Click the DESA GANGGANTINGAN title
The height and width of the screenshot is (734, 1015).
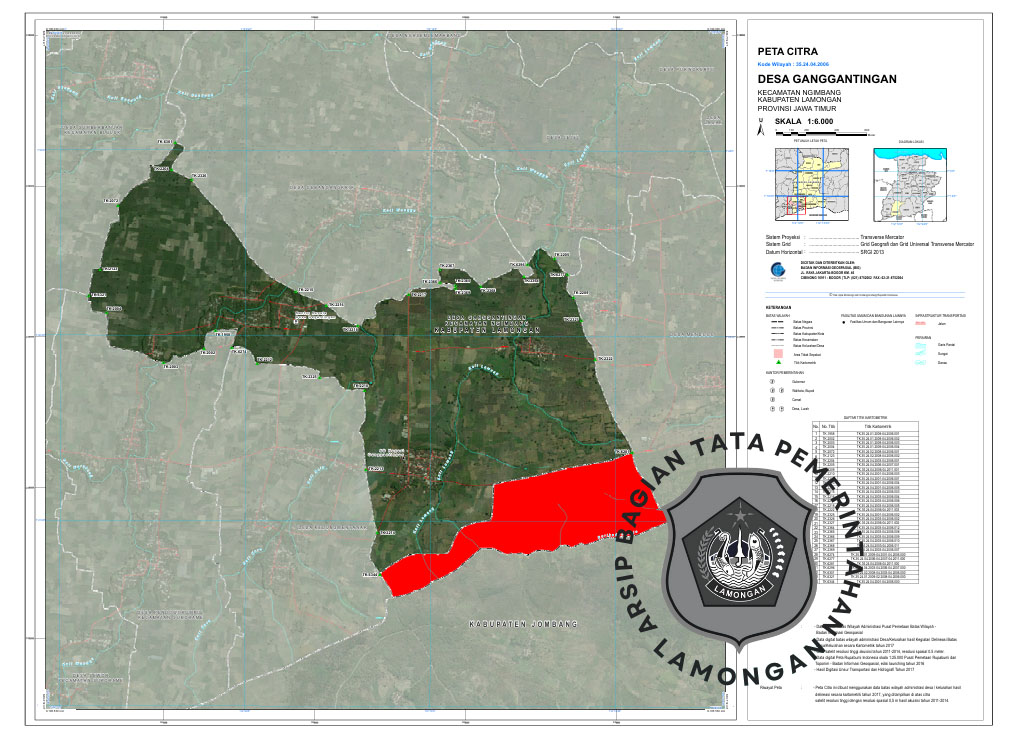827,79
